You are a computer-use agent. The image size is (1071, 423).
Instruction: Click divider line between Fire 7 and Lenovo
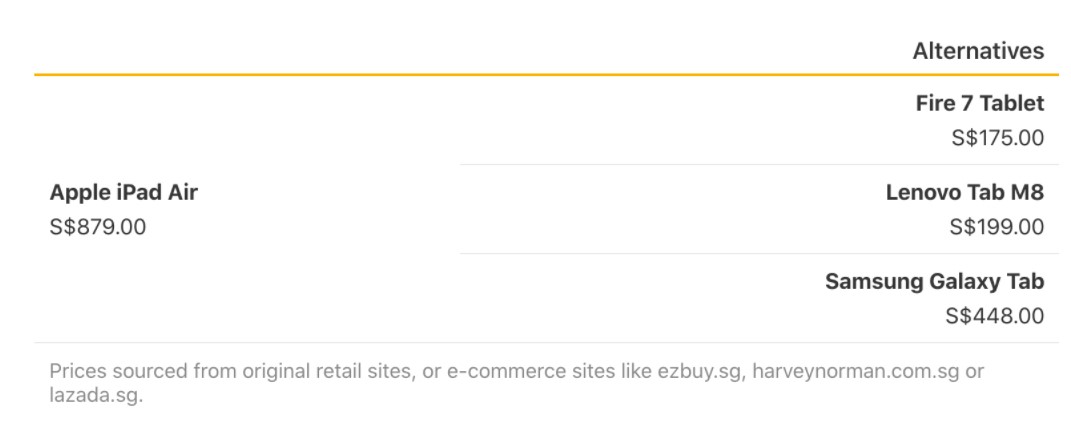point(760,165)
